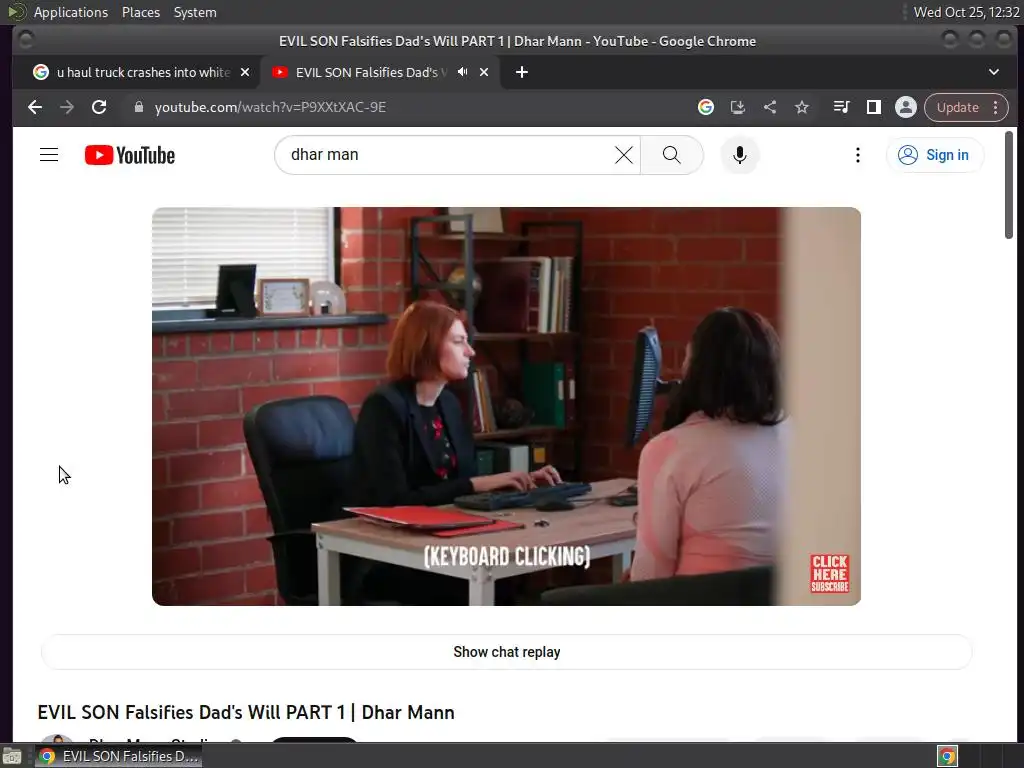The width and height of the screenshot is (1024, 768).
Task: Install app via the address bar download icon
Action: point(737,107)
